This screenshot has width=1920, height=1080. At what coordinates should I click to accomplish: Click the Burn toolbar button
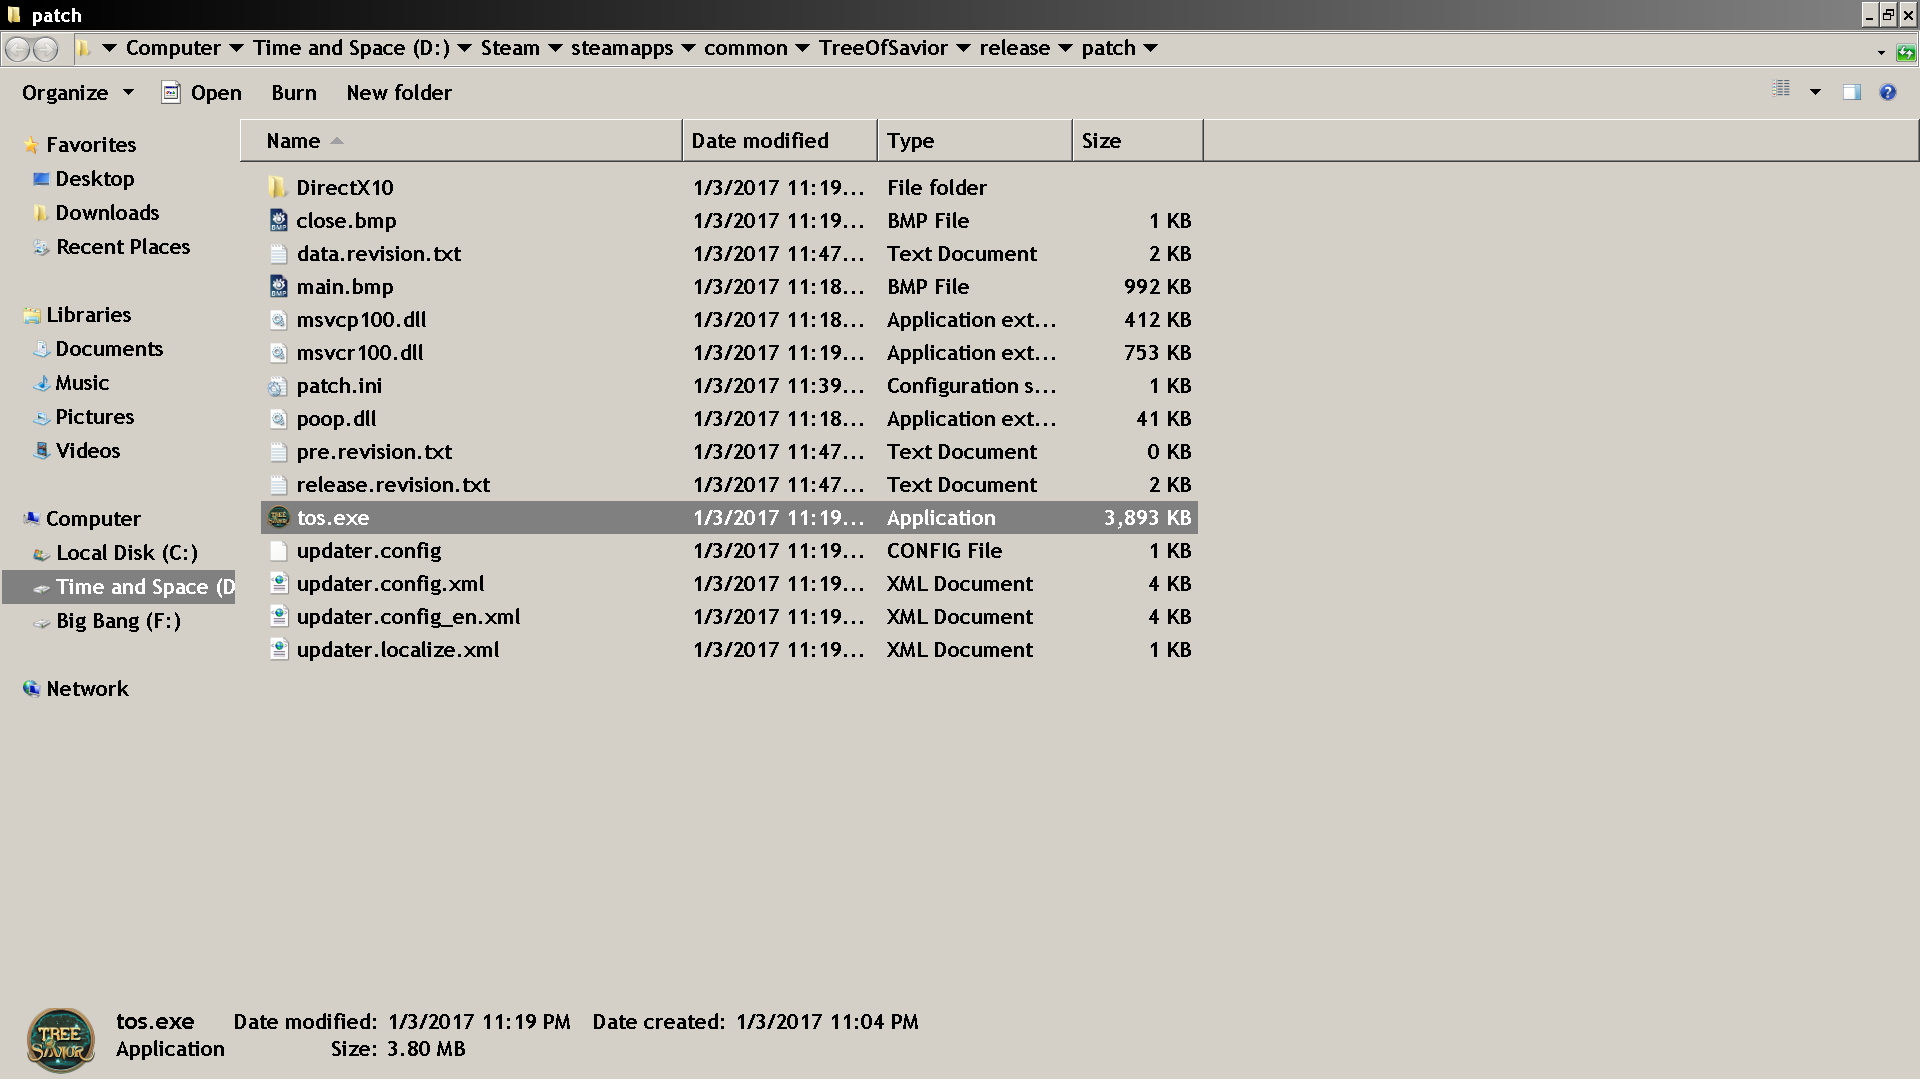[x=293, y=93]
